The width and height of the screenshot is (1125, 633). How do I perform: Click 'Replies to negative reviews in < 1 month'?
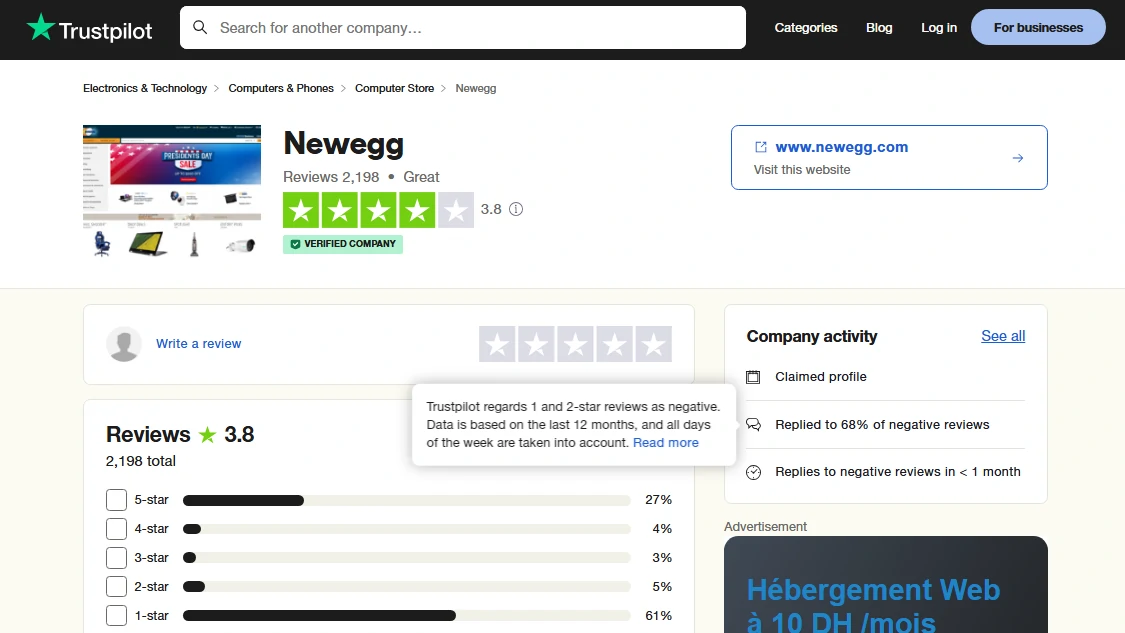[x=898, y=472]
